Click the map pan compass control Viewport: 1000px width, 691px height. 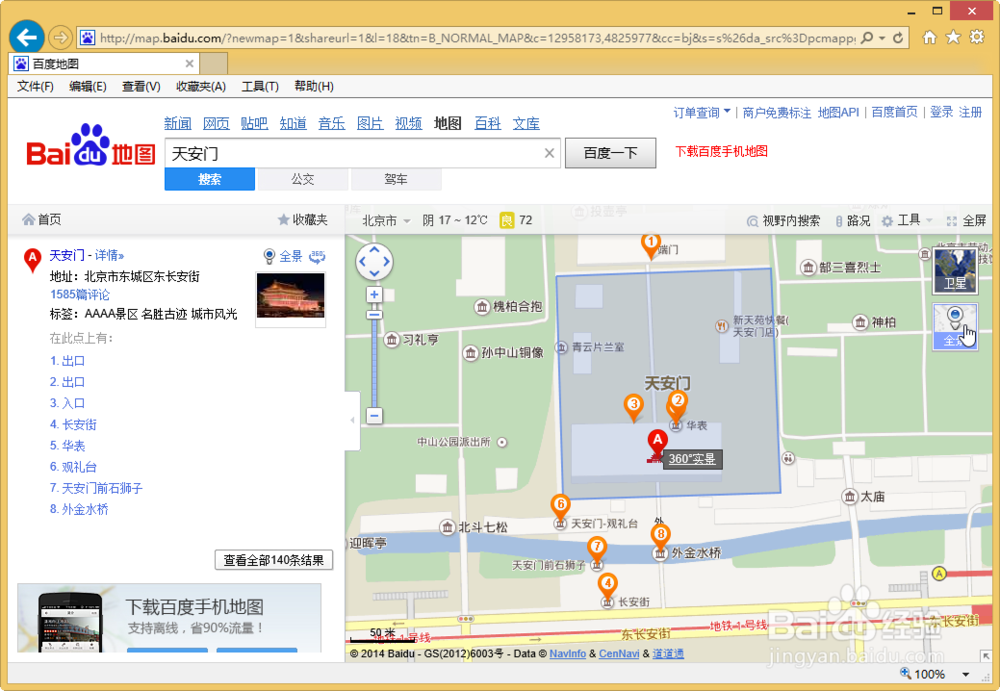tap(374, 262)
